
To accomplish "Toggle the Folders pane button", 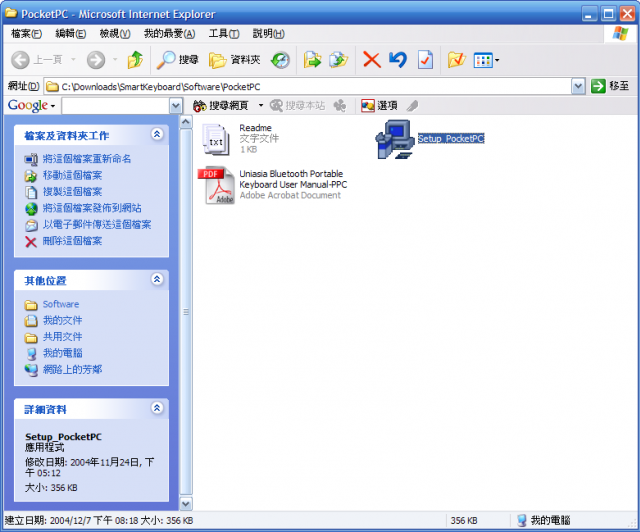I will click(234, 60).
